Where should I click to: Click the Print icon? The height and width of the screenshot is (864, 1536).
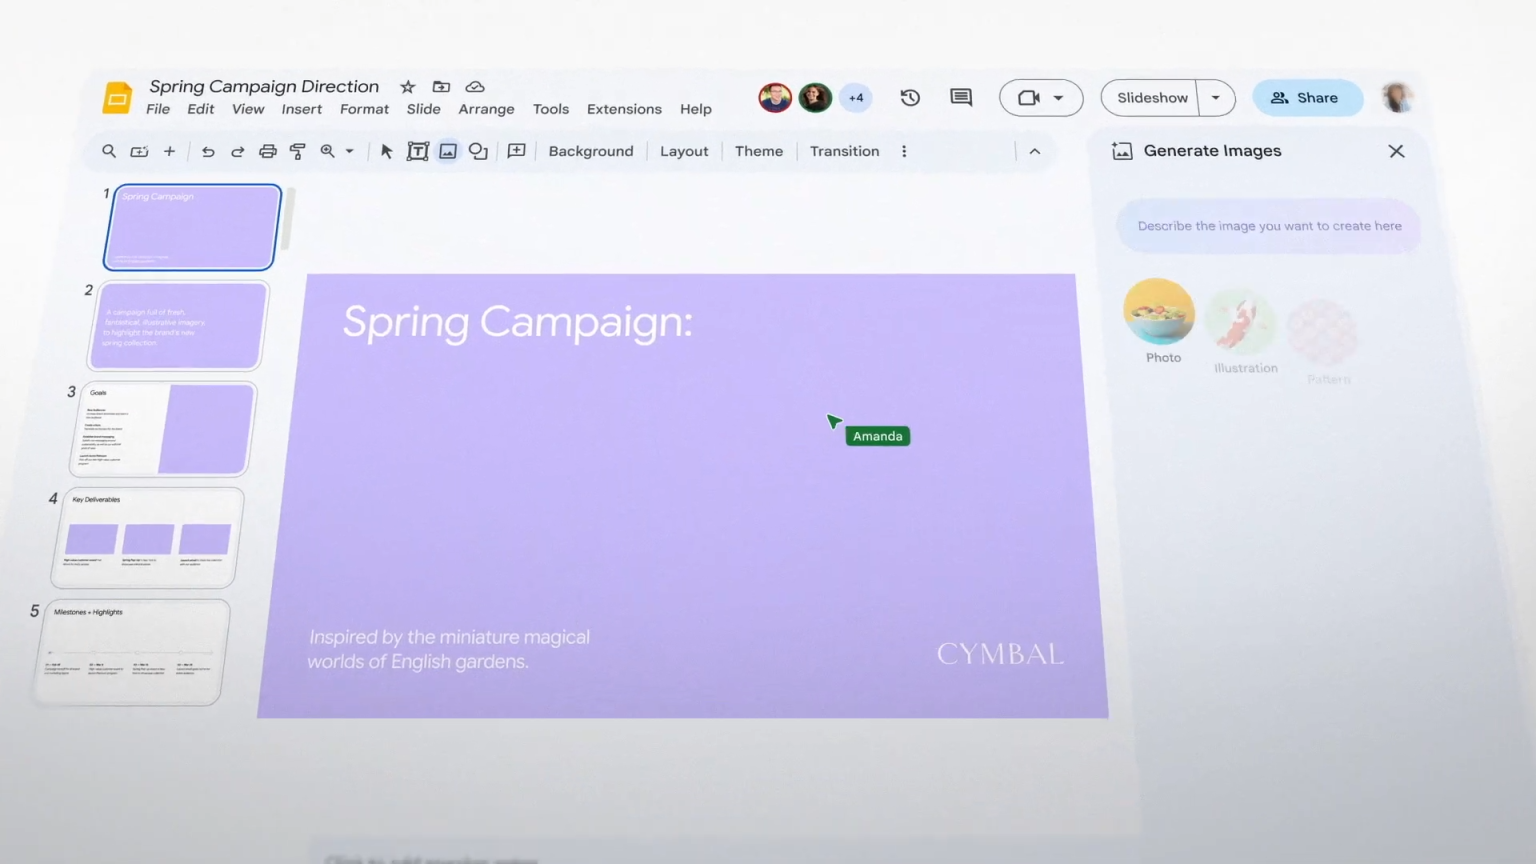pos(267,150)
